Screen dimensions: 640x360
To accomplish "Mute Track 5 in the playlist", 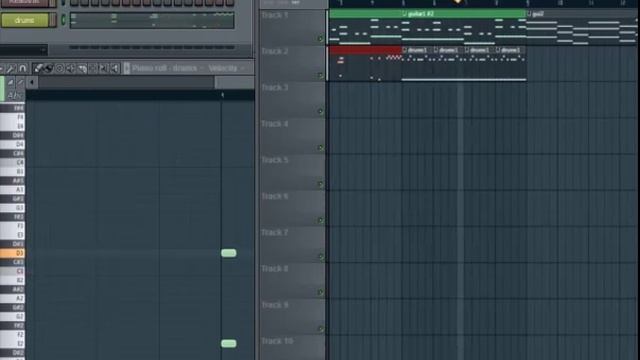I will [320, 184].
